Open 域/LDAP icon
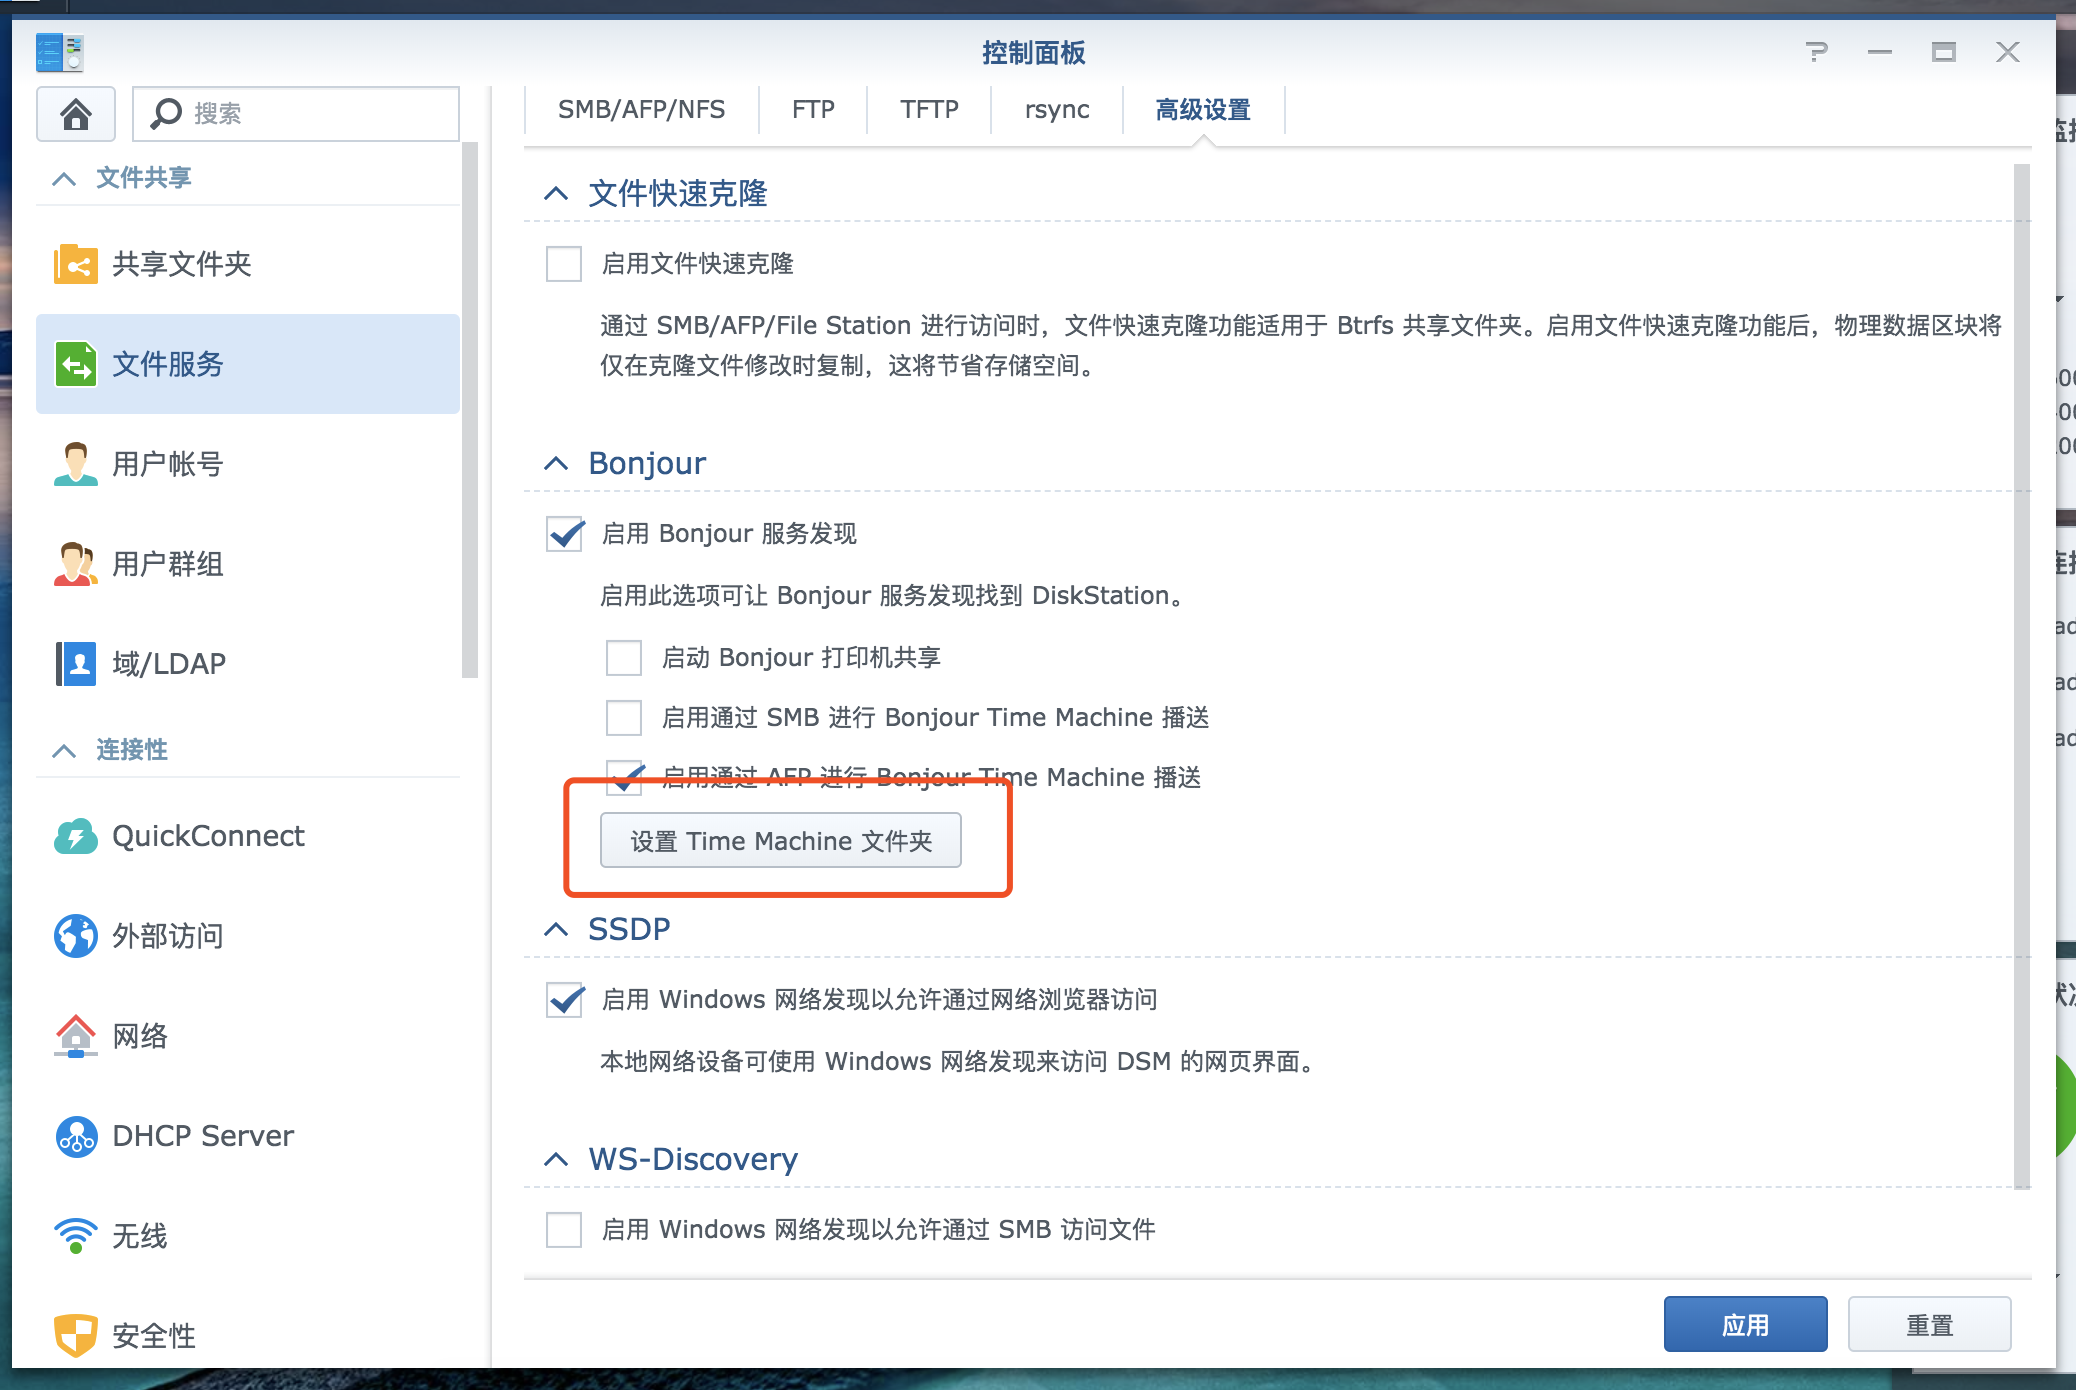The height and width of the screenshot is (1390, 2076). (75, 664)
